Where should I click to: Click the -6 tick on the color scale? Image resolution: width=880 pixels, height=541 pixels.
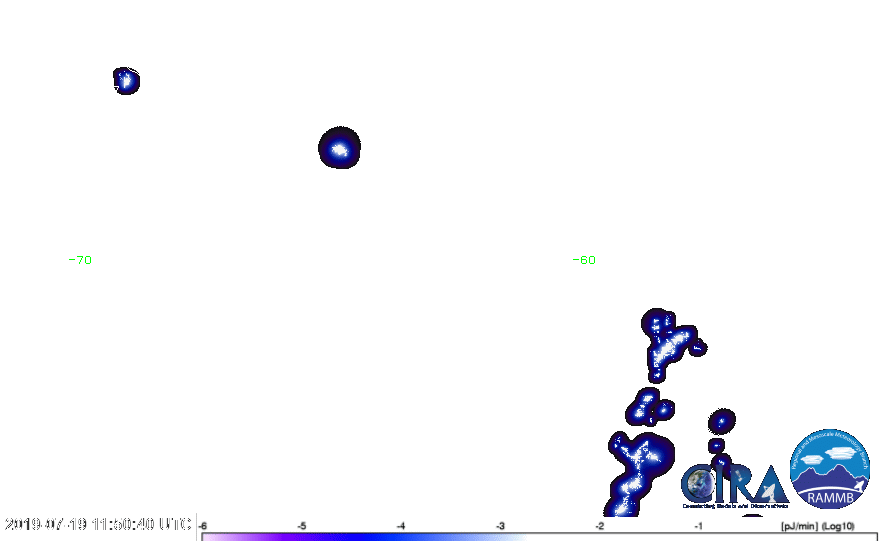click(x=203, y=525)
